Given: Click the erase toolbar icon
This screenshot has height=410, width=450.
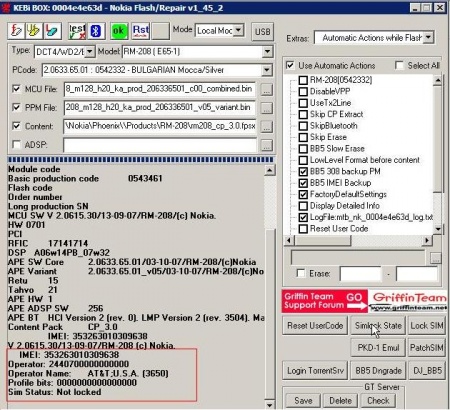Looking at the screenshot, I should pos(52,31).
